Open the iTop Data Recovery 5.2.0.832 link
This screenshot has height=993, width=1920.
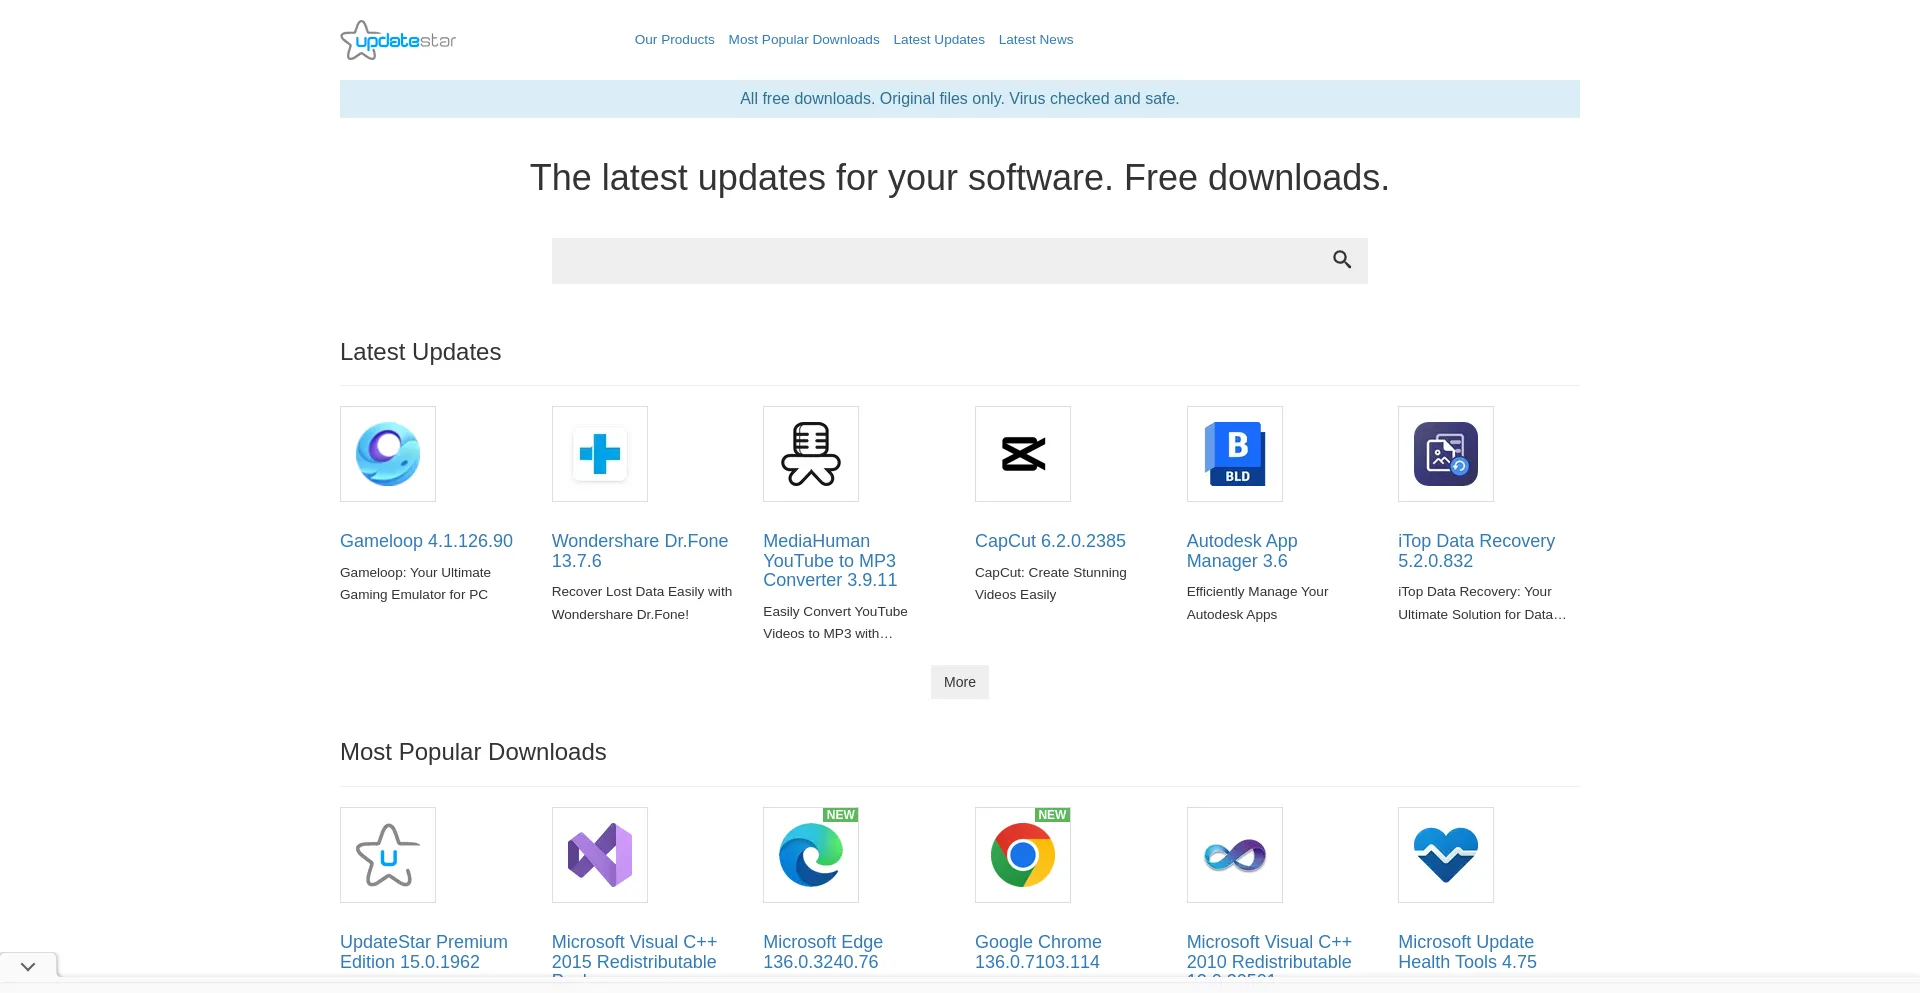tap(1476, 551)
